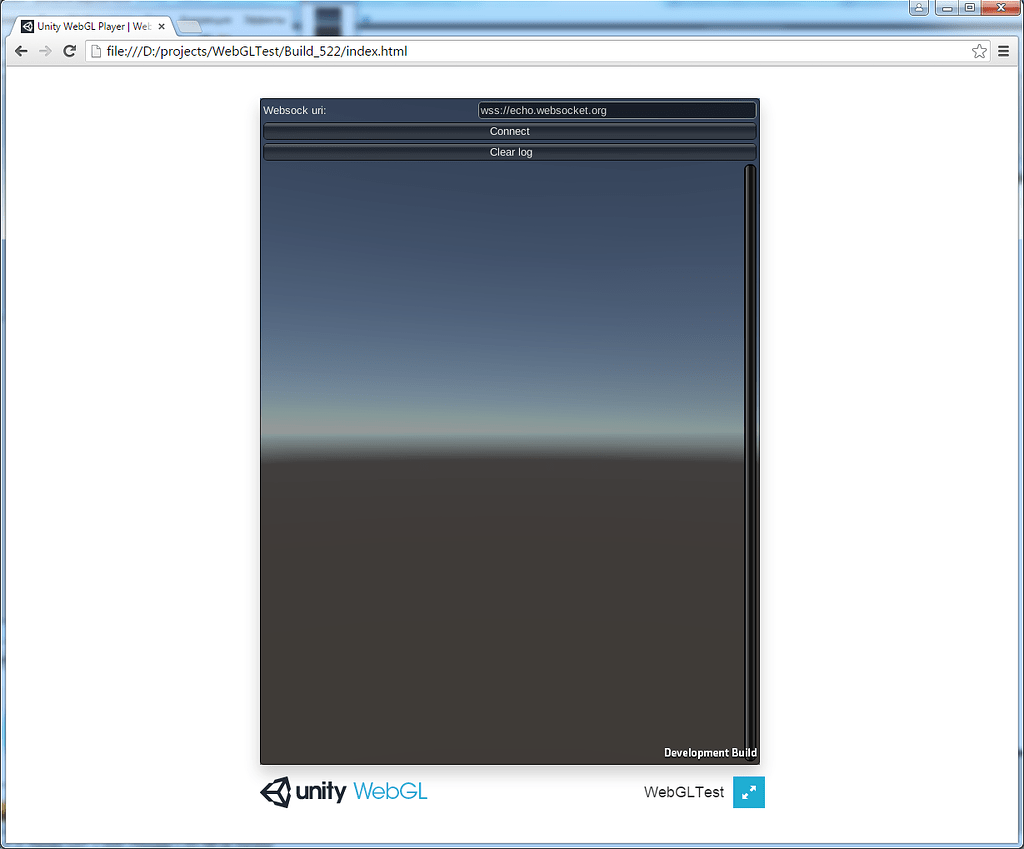This screenshot has width=1024, height=849.
Task: Click the user profile icon in the titlebar
Action: 919,8
